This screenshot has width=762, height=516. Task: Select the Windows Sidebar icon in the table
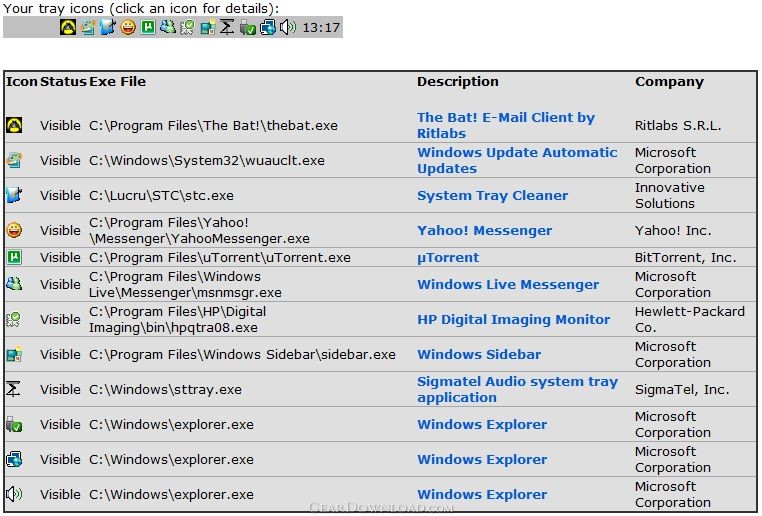click(x=14, y=354)
